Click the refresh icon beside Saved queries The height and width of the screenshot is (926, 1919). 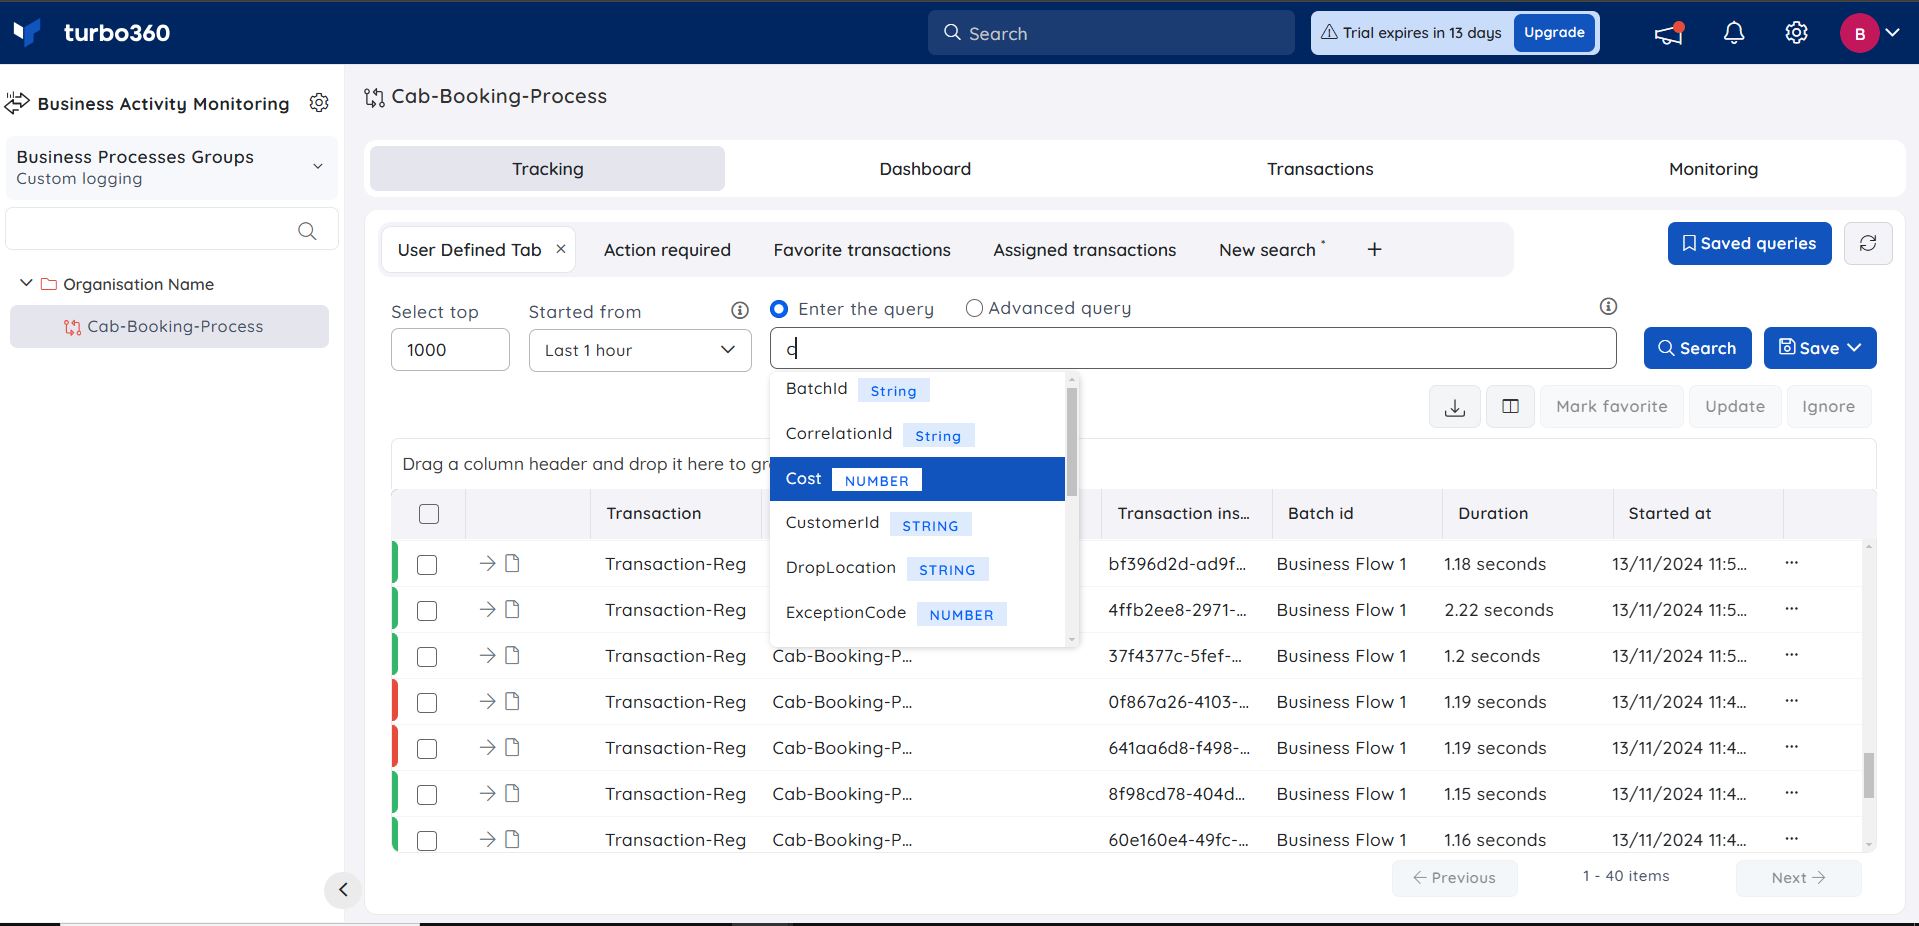click(x=1867, y=243)
